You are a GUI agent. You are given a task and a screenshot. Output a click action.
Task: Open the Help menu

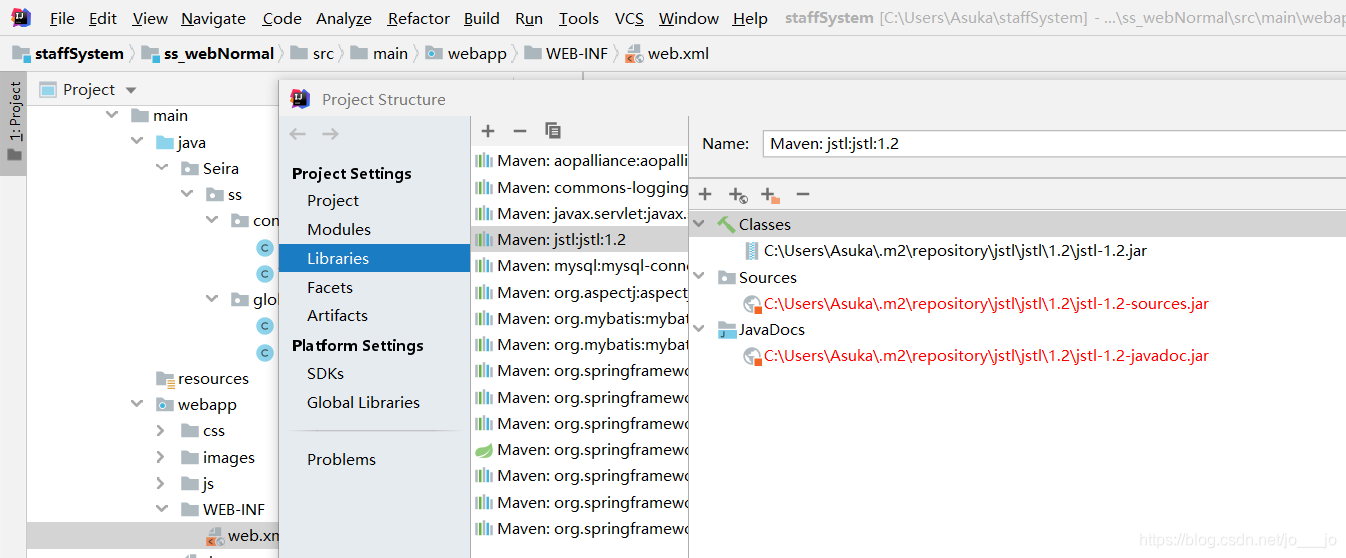click(750, 18)
